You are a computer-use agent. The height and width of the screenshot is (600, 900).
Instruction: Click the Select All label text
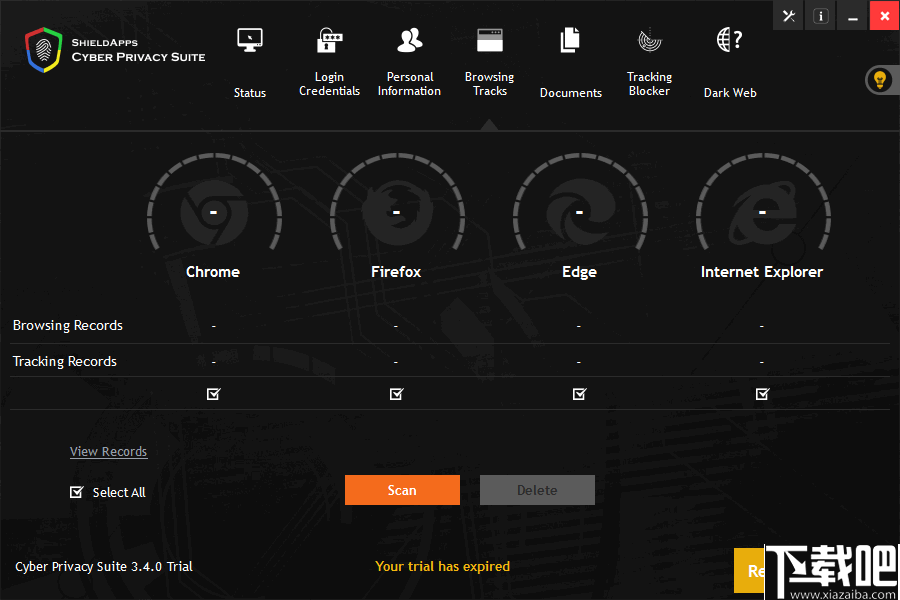pyautogui.click(x=119, y=493)
